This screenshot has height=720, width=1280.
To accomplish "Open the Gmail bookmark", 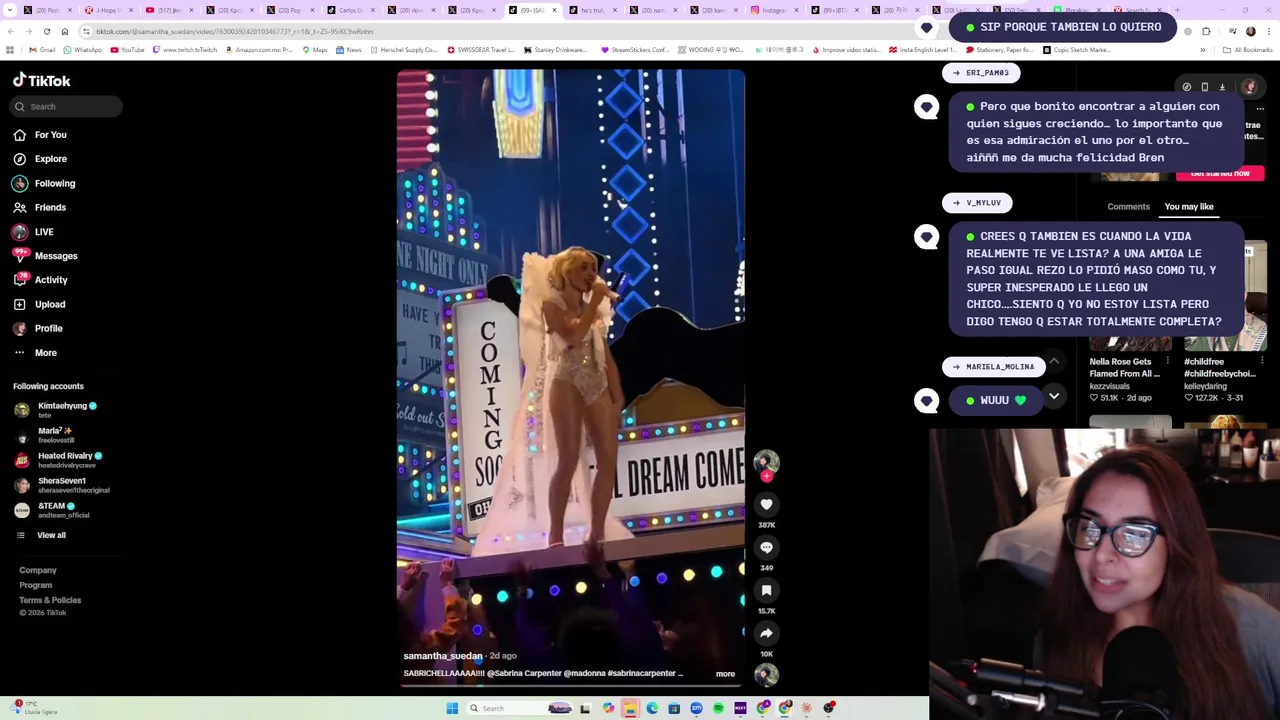I will point(41,50).
